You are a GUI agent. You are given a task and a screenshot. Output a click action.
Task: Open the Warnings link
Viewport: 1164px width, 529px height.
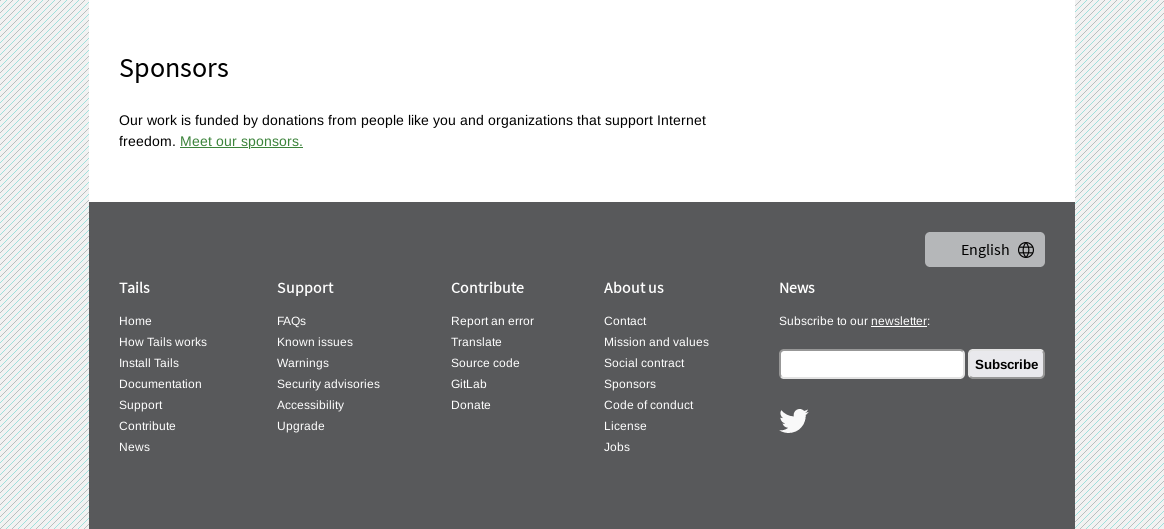pos(303,363)
